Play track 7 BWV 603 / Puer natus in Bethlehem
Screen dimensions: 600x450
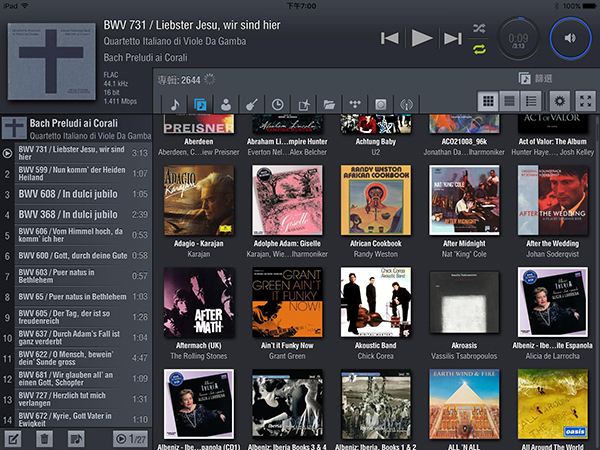[x=76, y=276]
